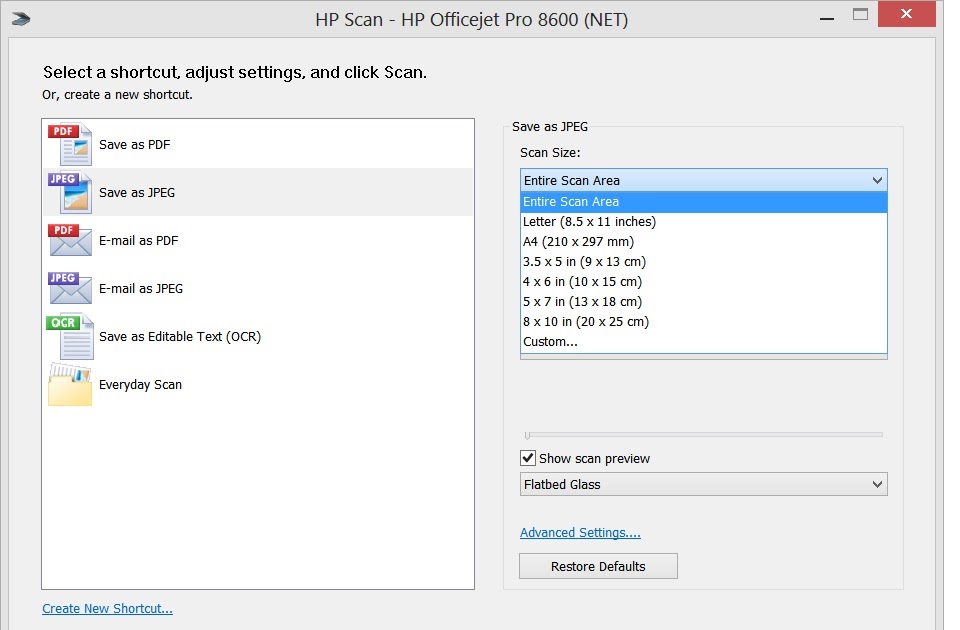Click the HP Scan app icon in title bar
This screenshot has height=630, width=960.
pos(21,19)
